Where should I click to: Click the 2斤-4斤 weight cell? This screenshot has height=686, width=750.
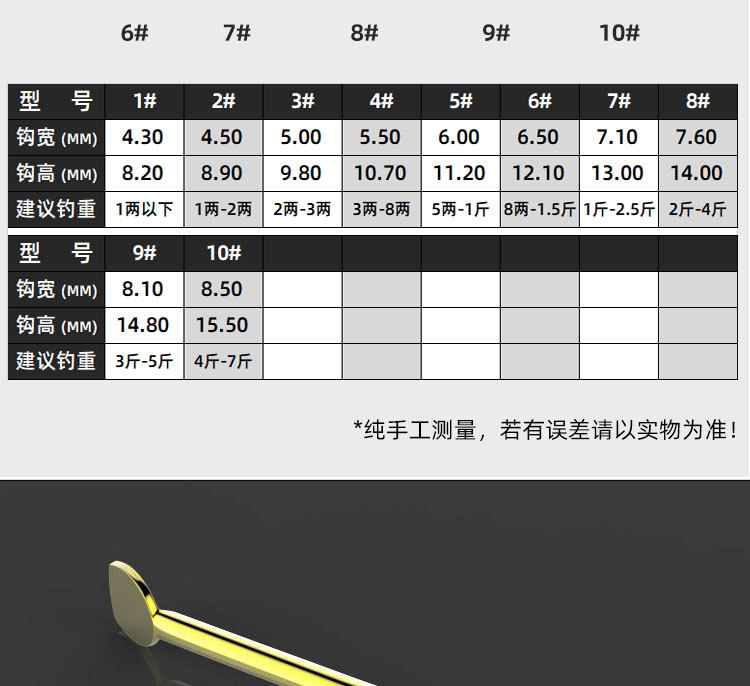point(698,210)
